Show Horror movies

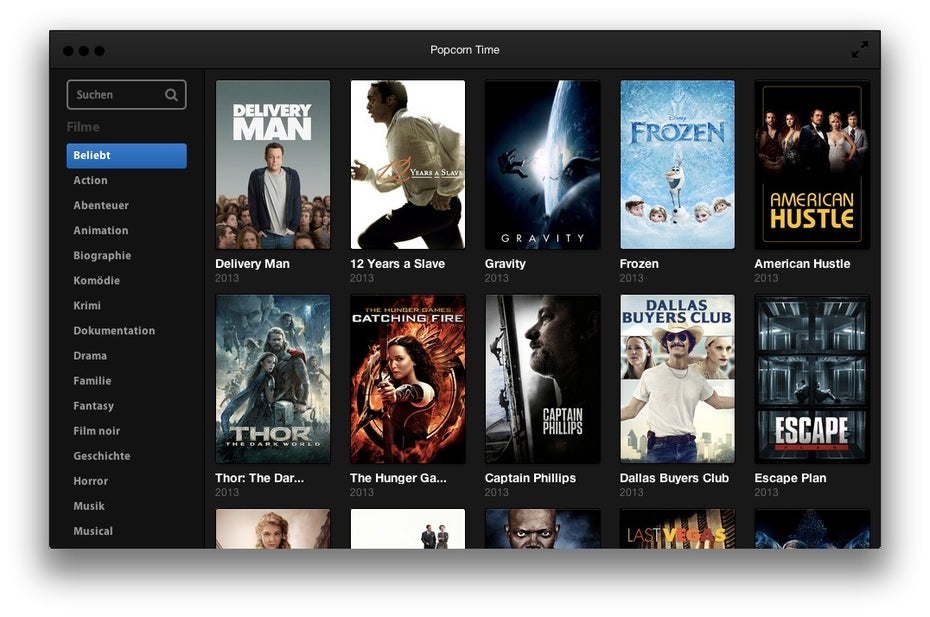coord(91,481)
